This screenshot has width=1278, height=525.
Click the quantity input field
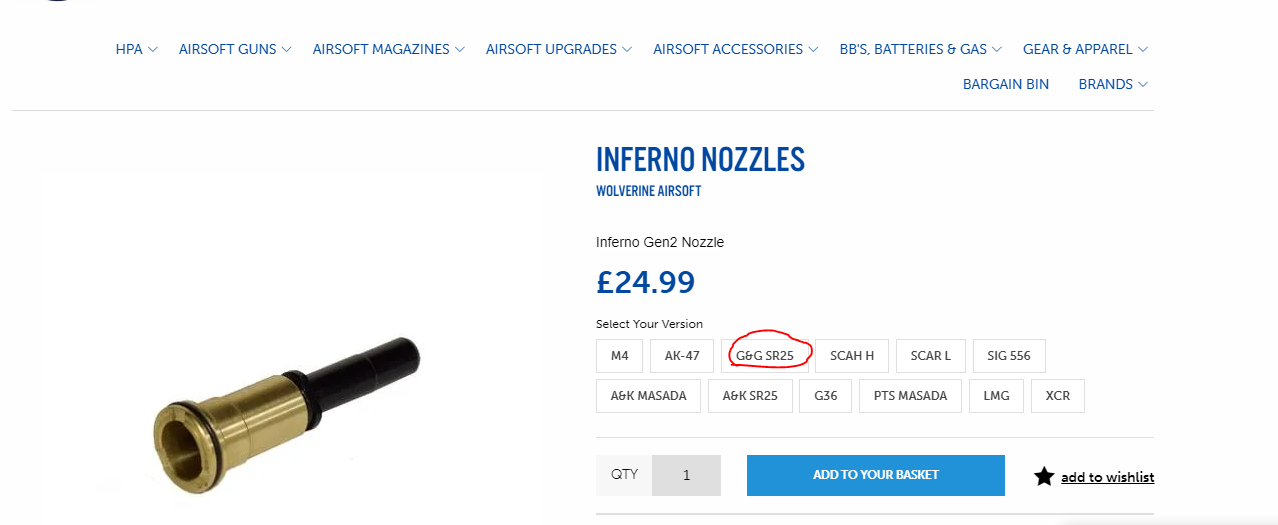pos(686,475)
